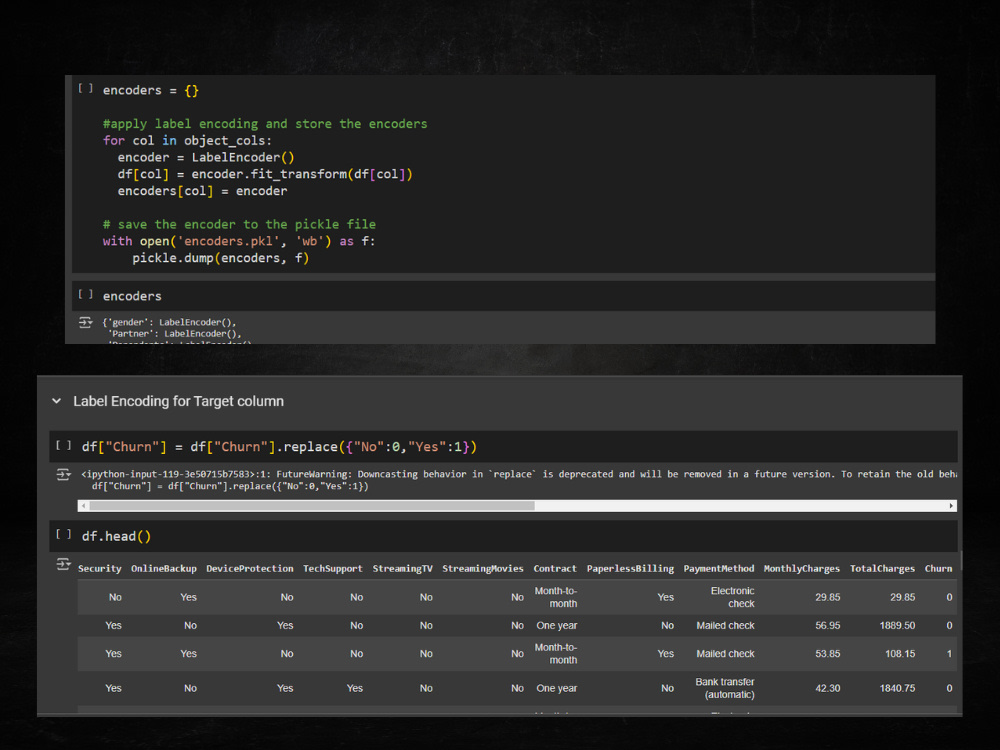Click the TechSupport column header
This screenshot has height=750, width=1000.
click(332, 569)
